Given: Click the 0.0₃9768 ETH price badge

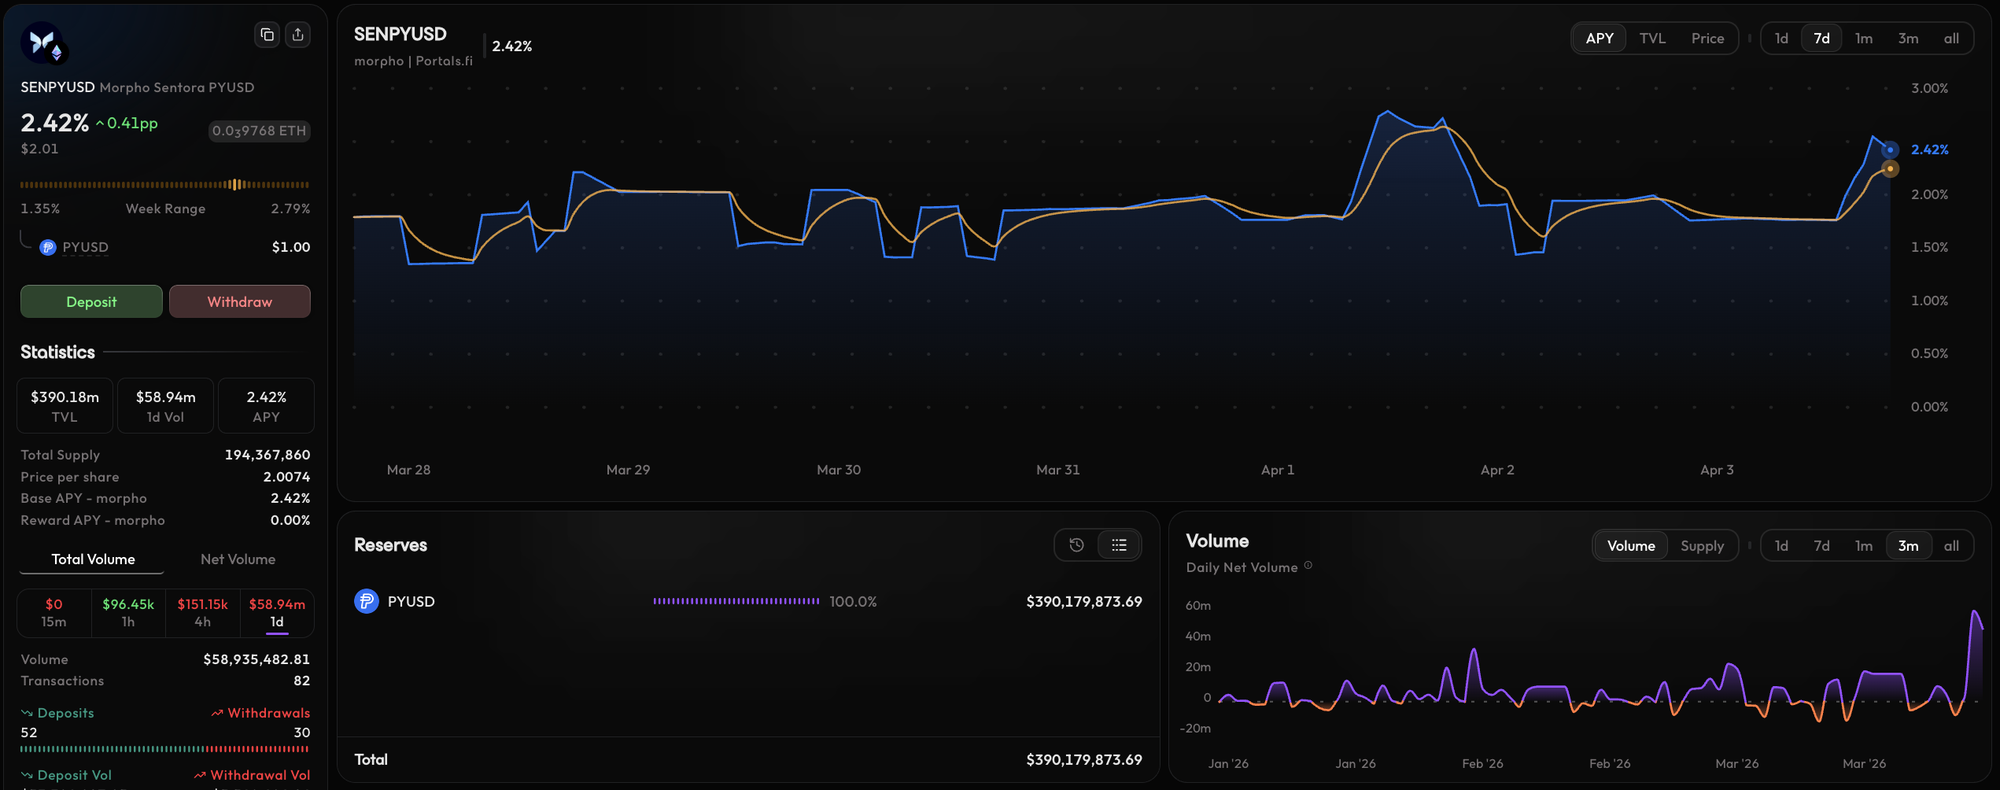Looking at the screenshot, I should coord(259,131).
